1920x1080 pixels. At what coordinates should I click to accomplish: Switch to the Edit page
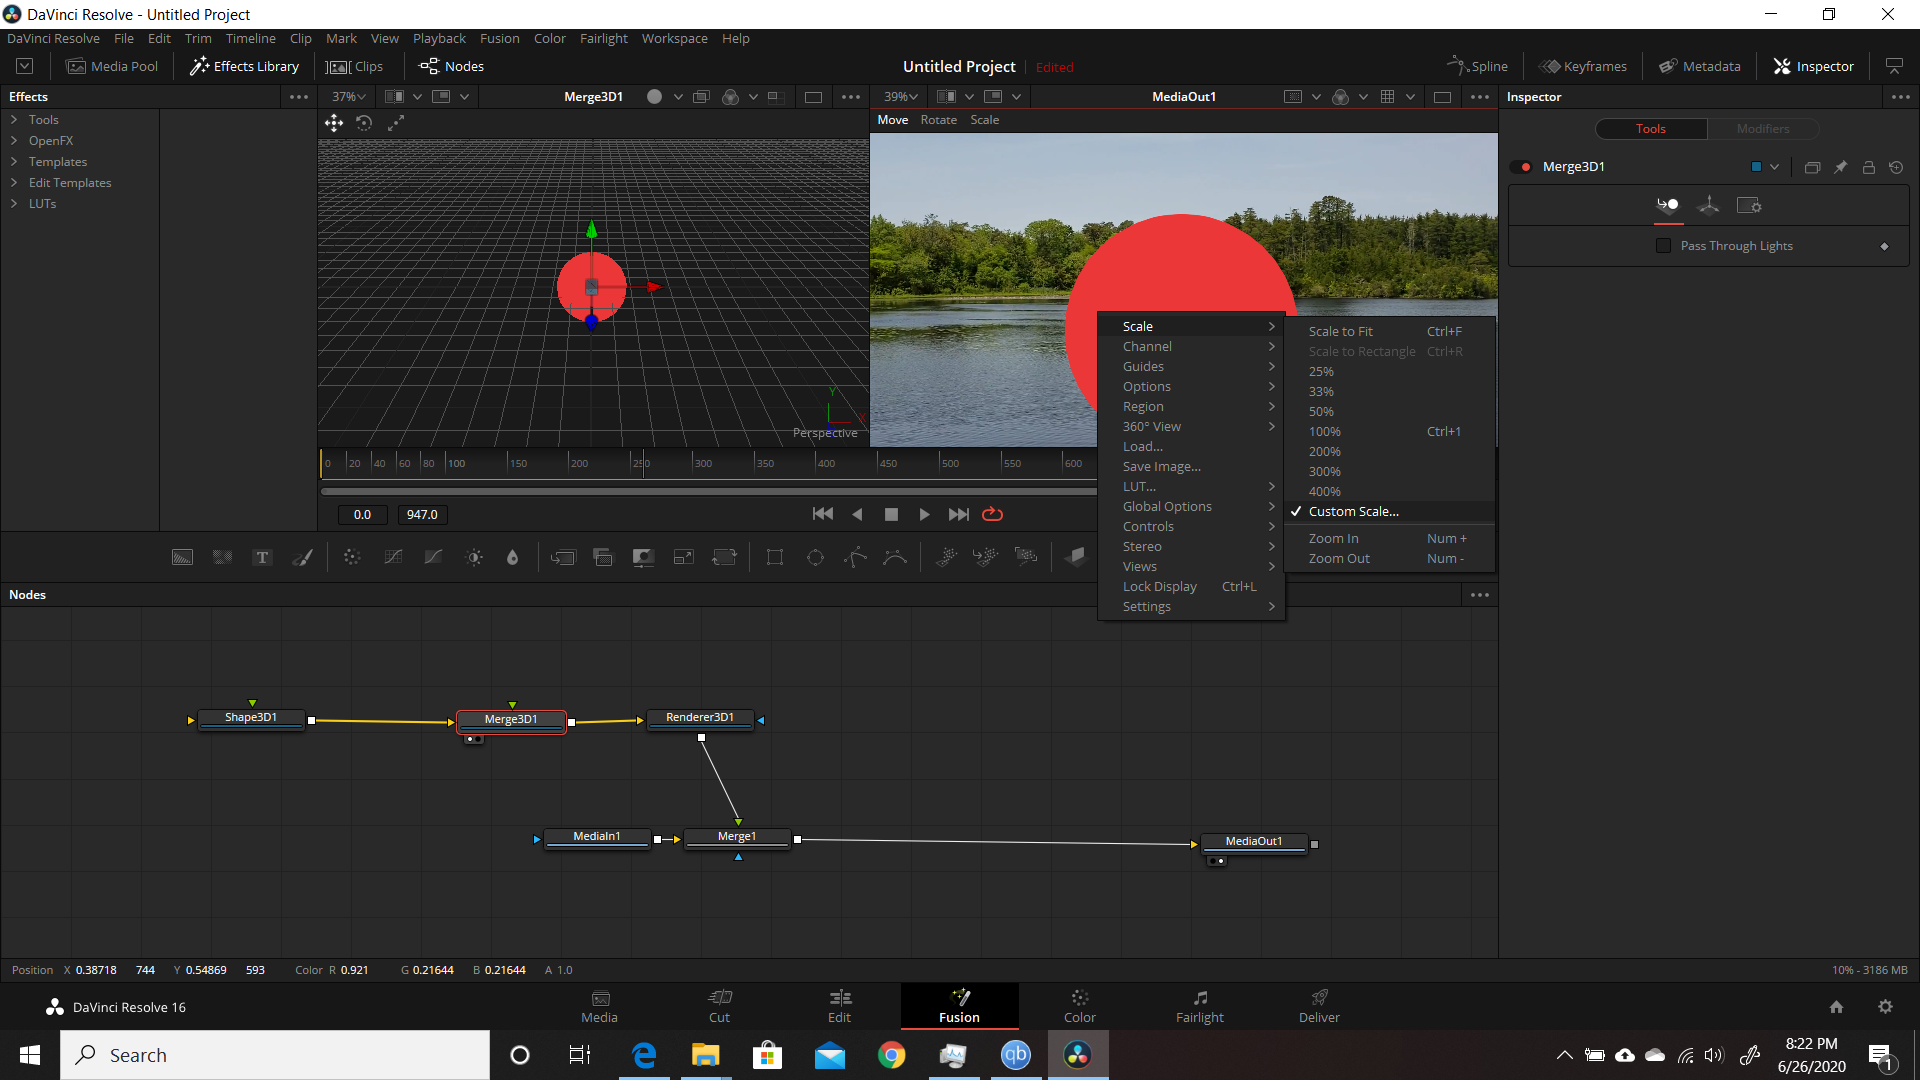click(839, 1006)
